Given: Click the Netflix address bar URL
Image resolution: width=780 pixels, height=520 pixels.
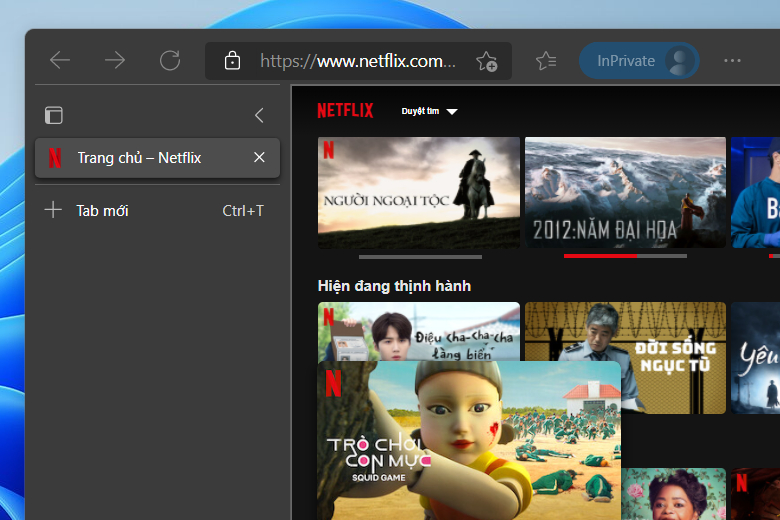Looking at the screenshot, I should [x=358, y=61].
